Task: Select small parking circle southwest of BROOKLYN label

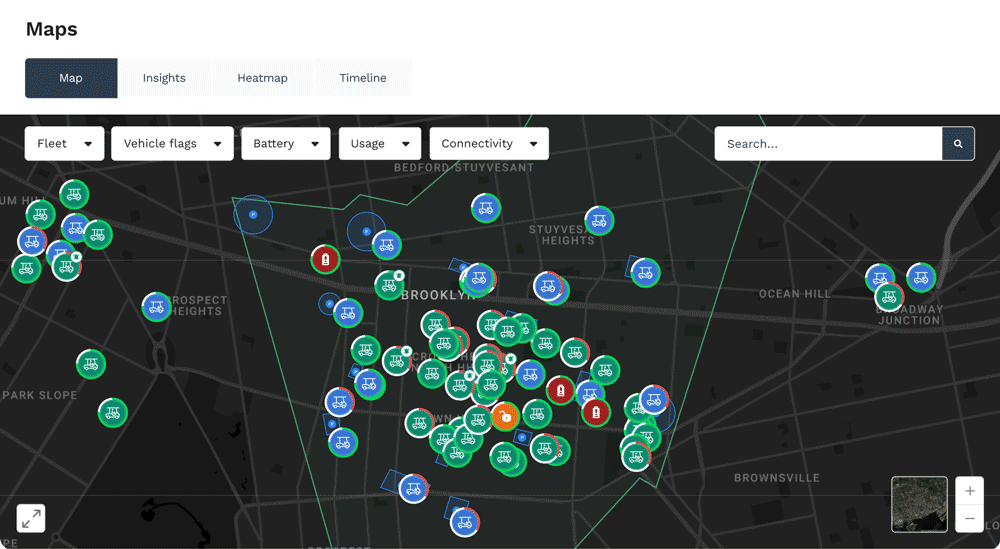Action: point(329,304)
